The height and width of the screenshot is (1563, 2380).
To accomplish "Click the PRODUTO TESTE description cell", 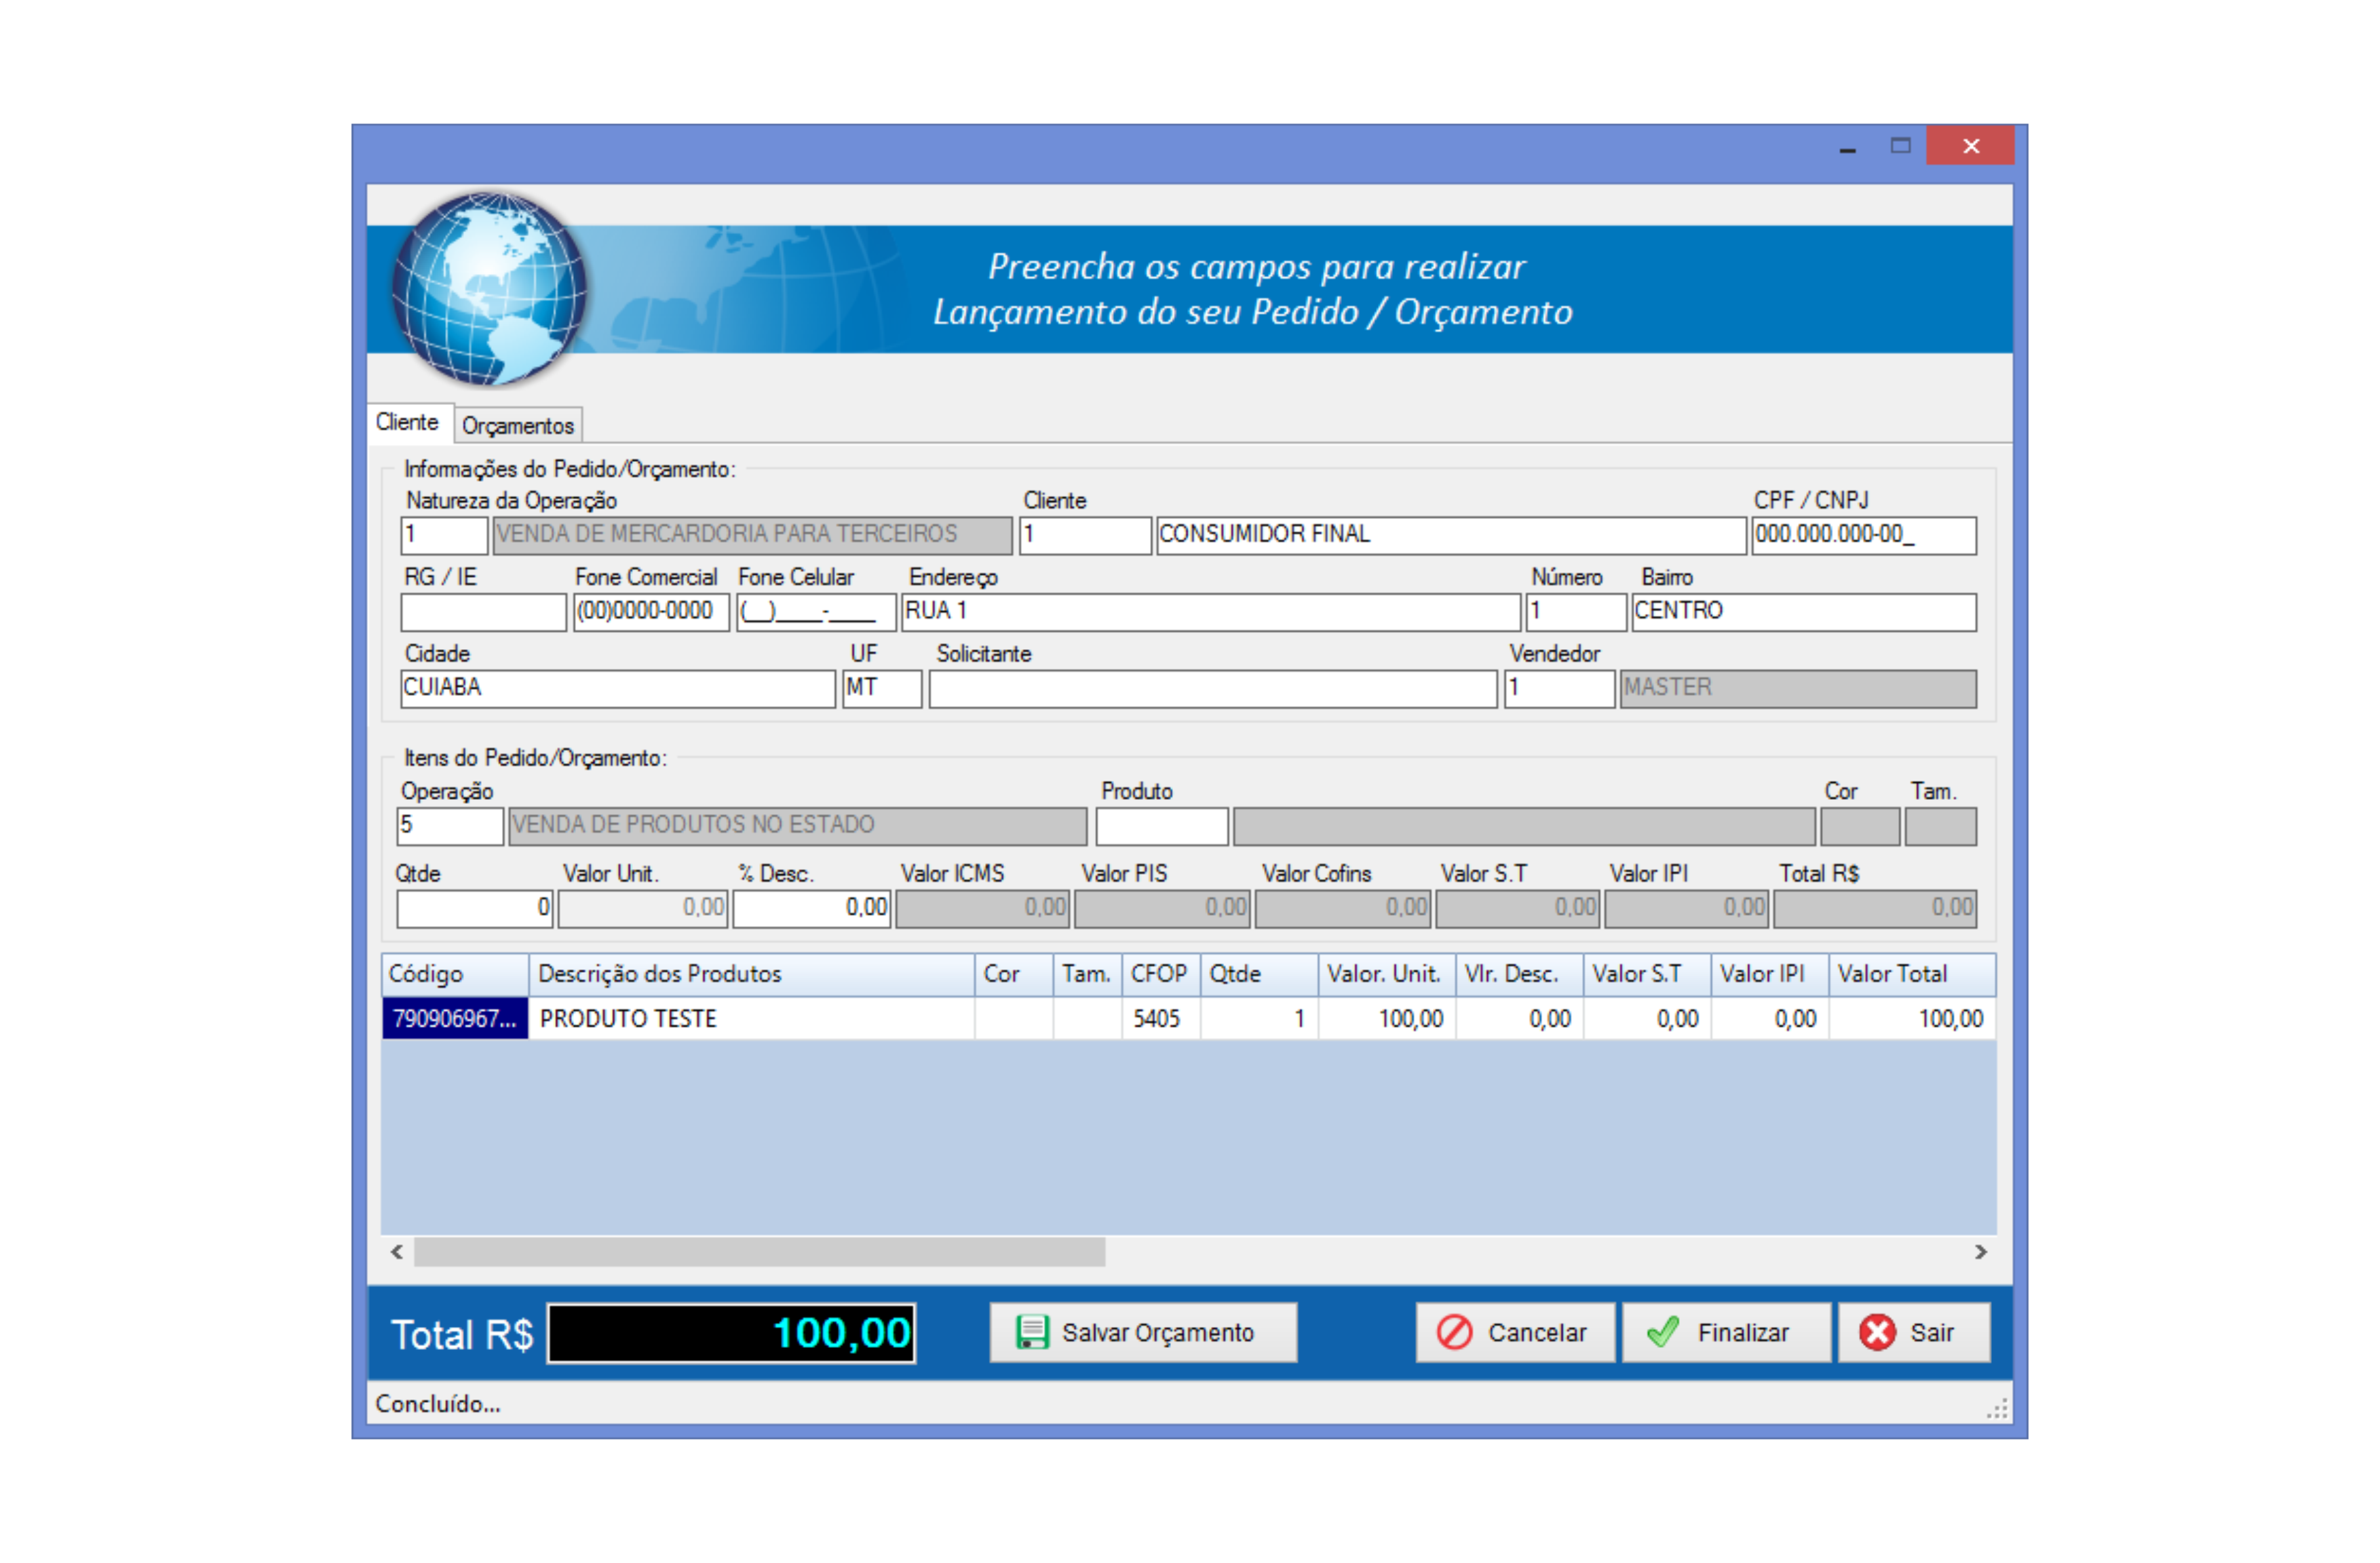I will point(752,1018).
